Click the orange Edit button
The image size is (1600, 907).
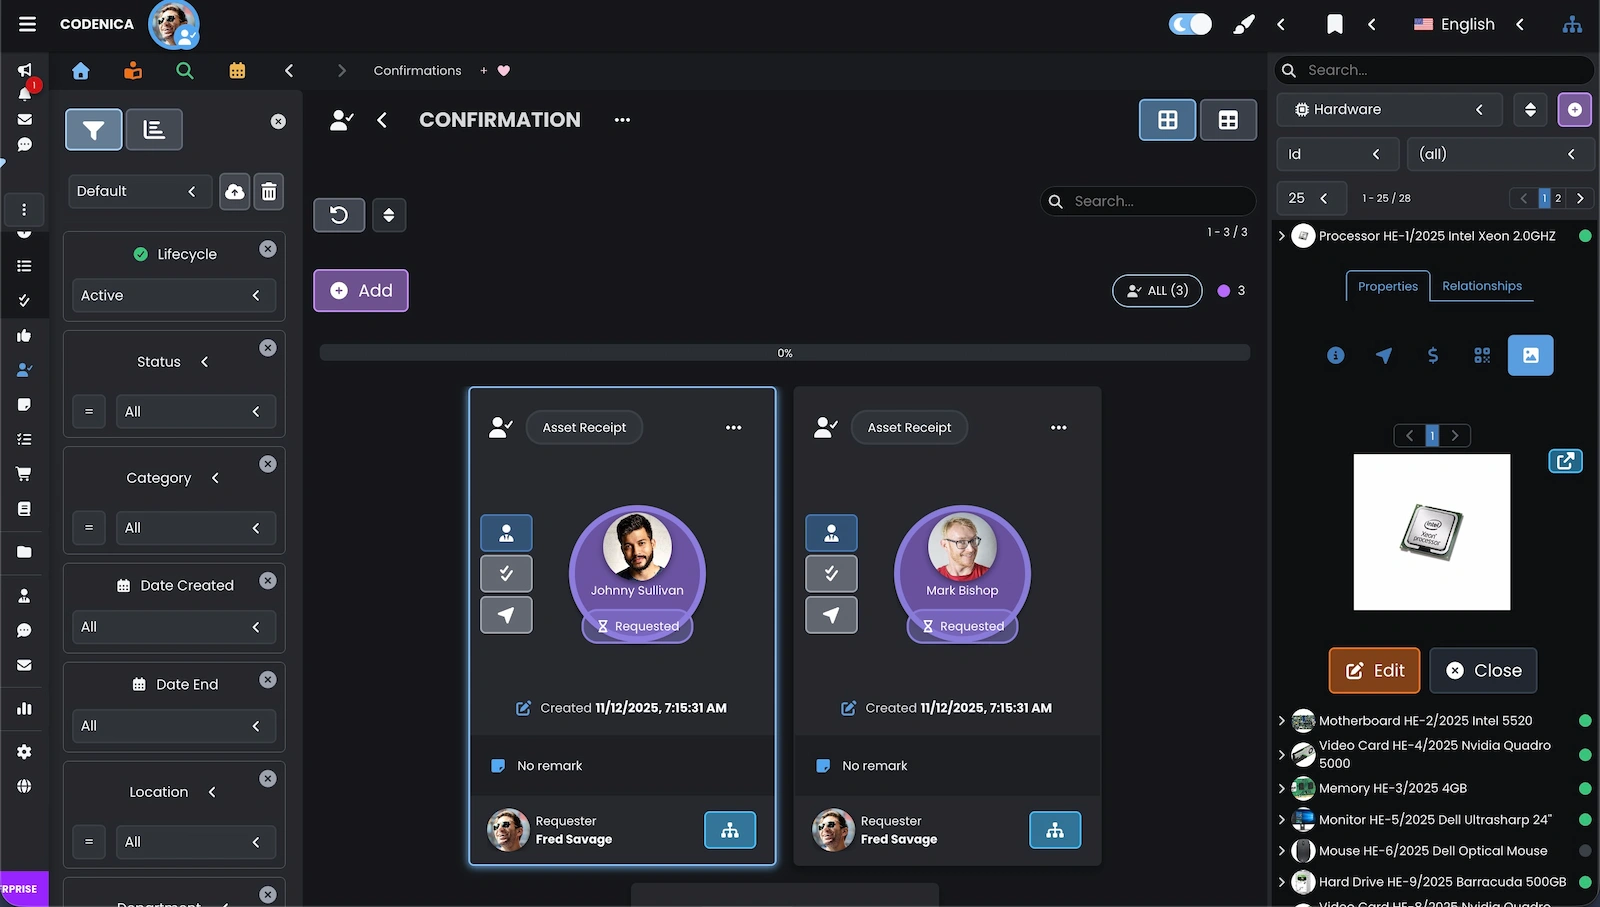tap(1374, 671)
